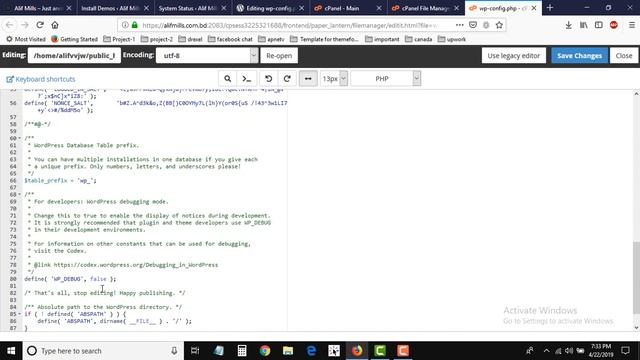Go to the browser home page
This screenshot has width=640, height=360.
coord(55,25)
